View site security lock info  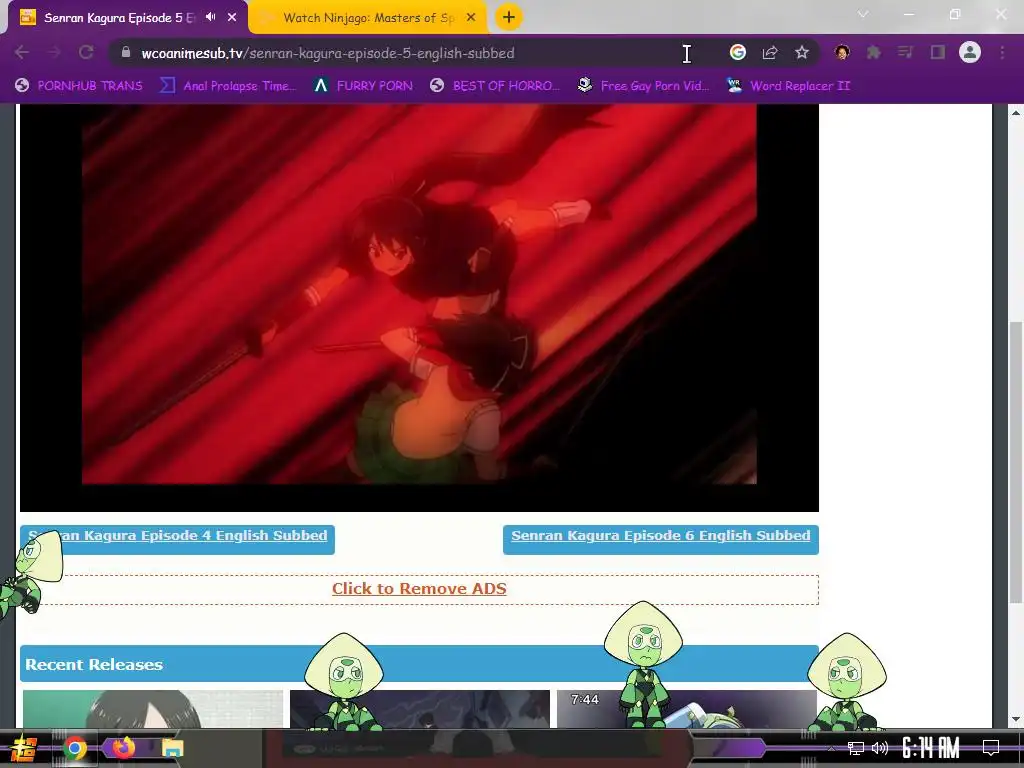click(x=126, y=52)
